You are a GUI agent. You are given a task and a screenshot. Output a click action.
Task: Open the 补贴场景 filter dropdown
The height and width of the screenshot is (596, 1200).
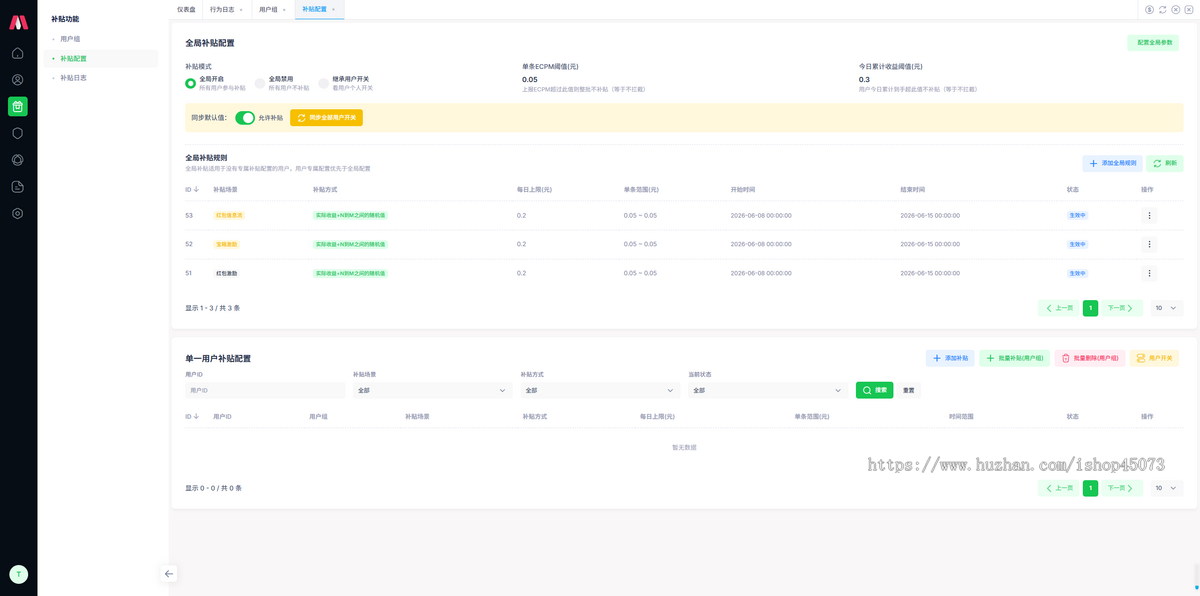coord(433,390)
